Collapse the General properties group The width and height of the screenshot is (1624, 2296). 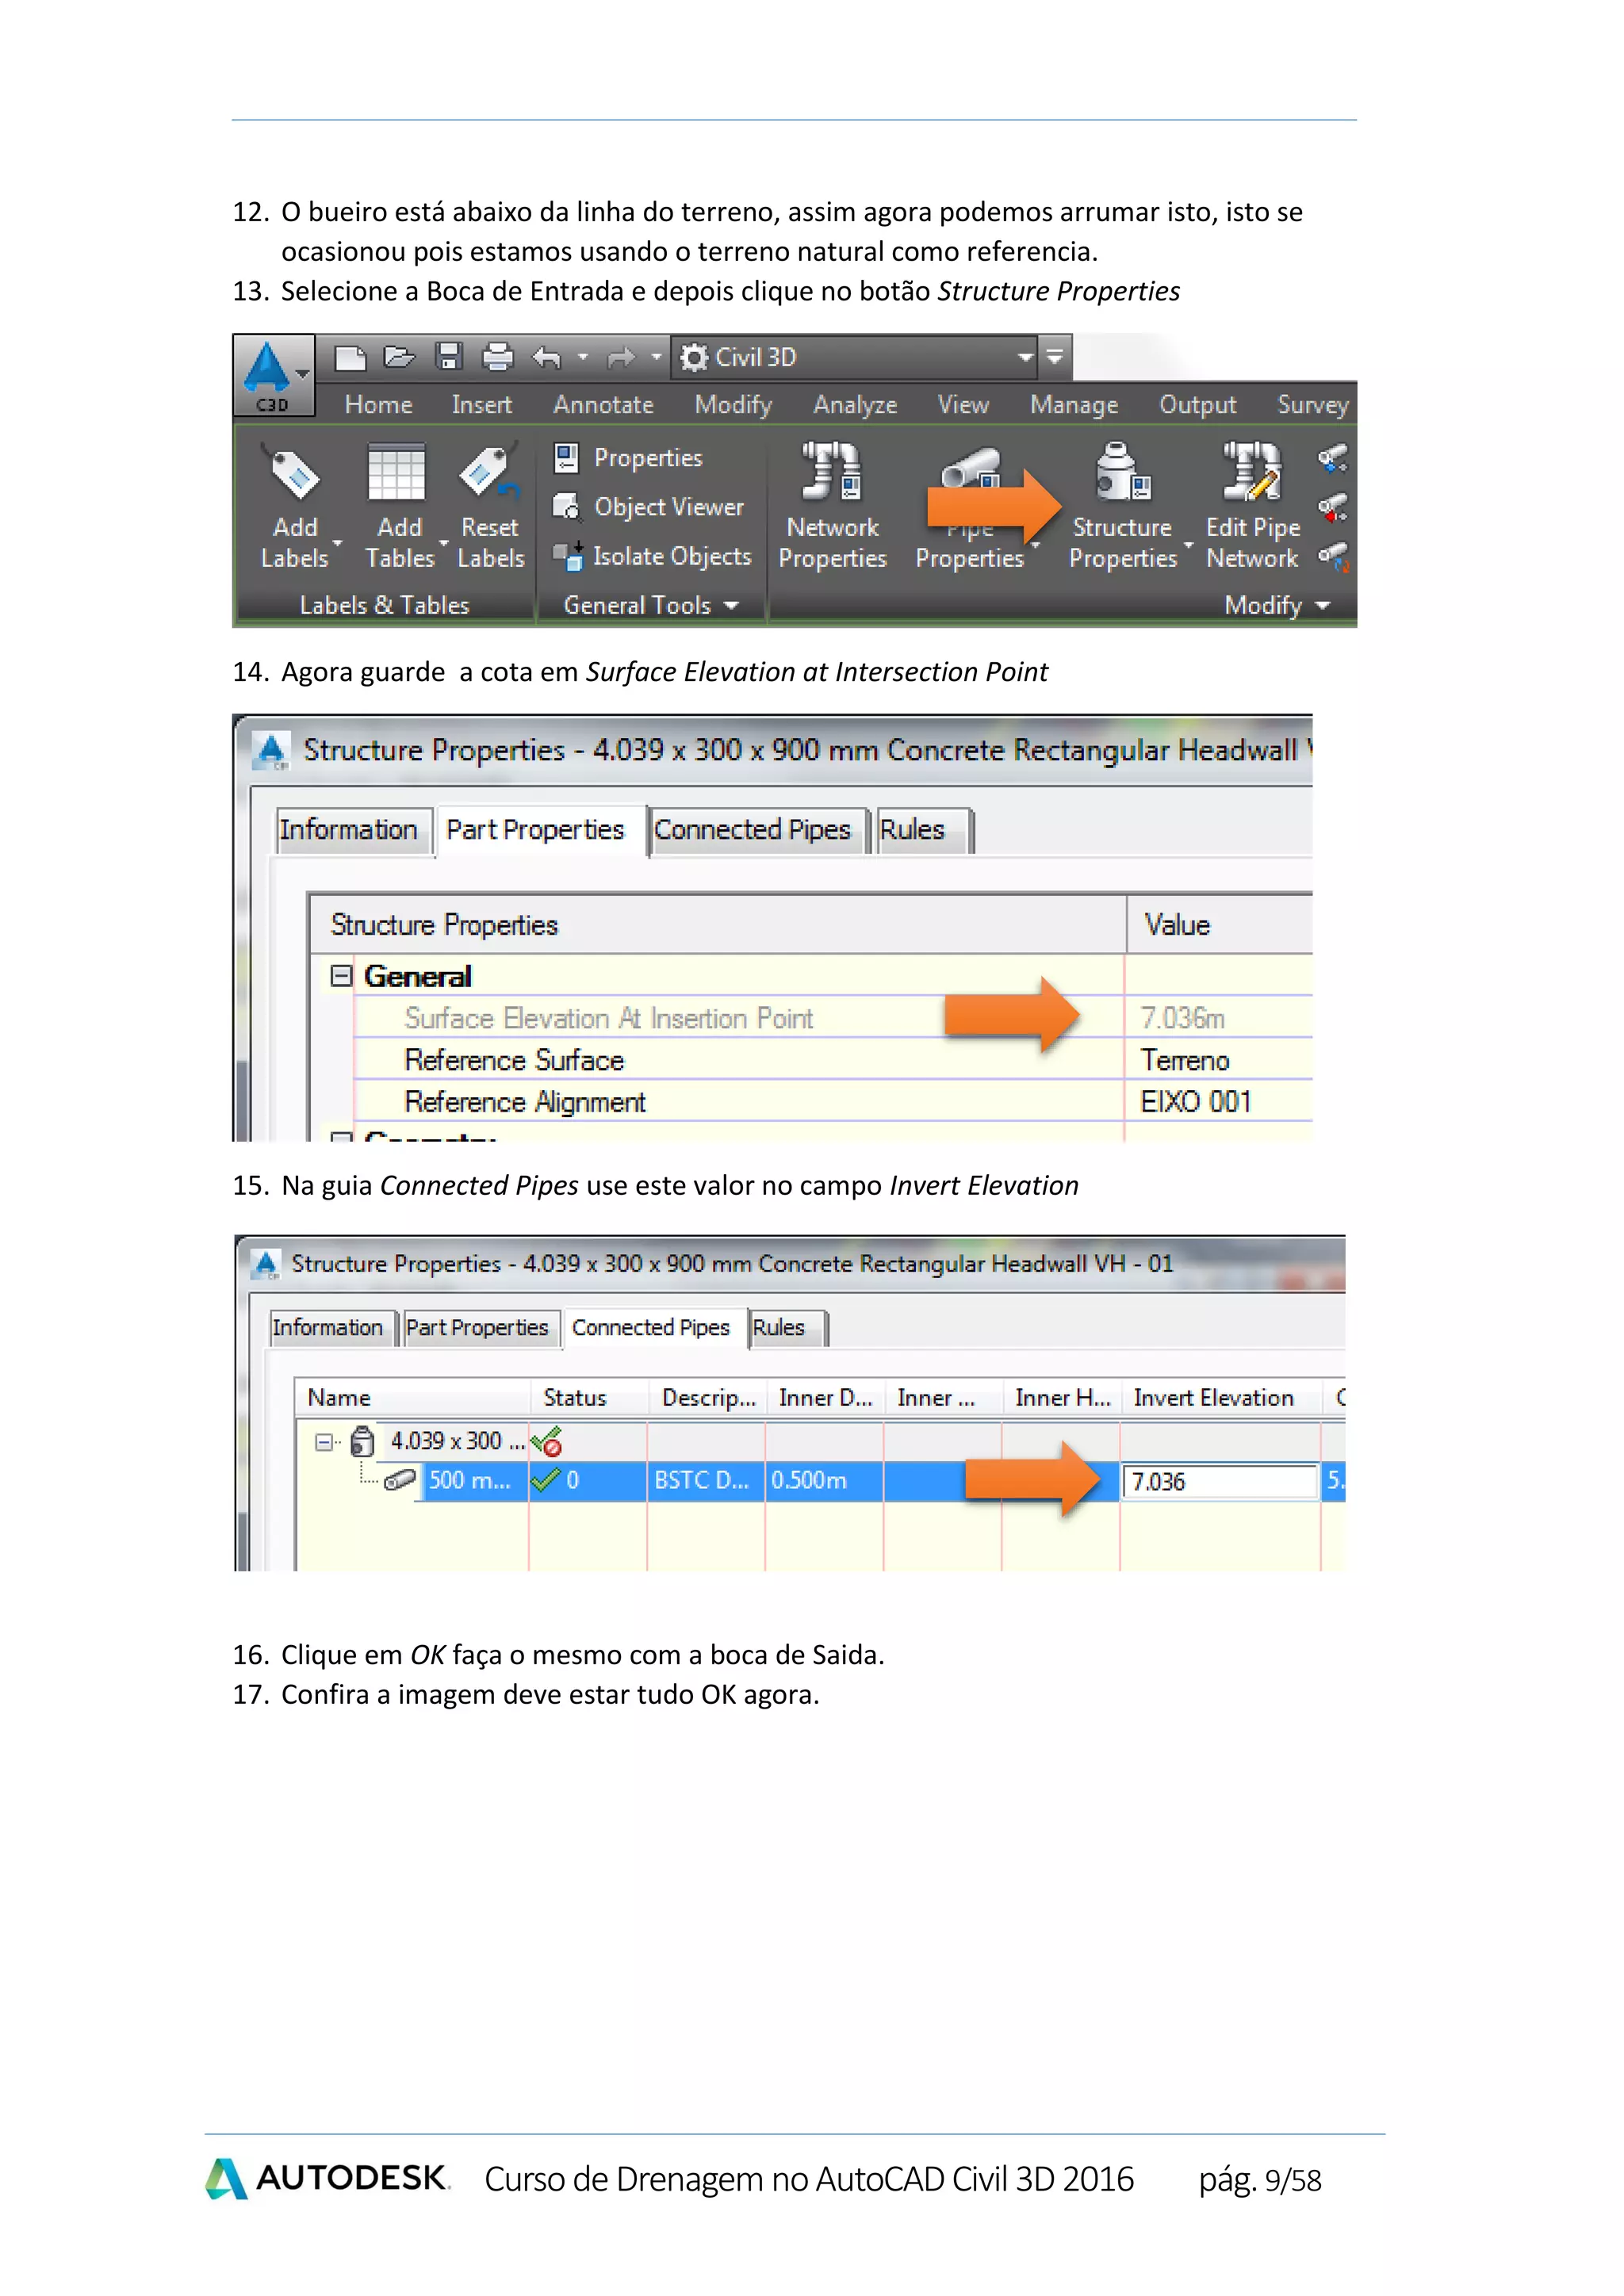[341, 976]
